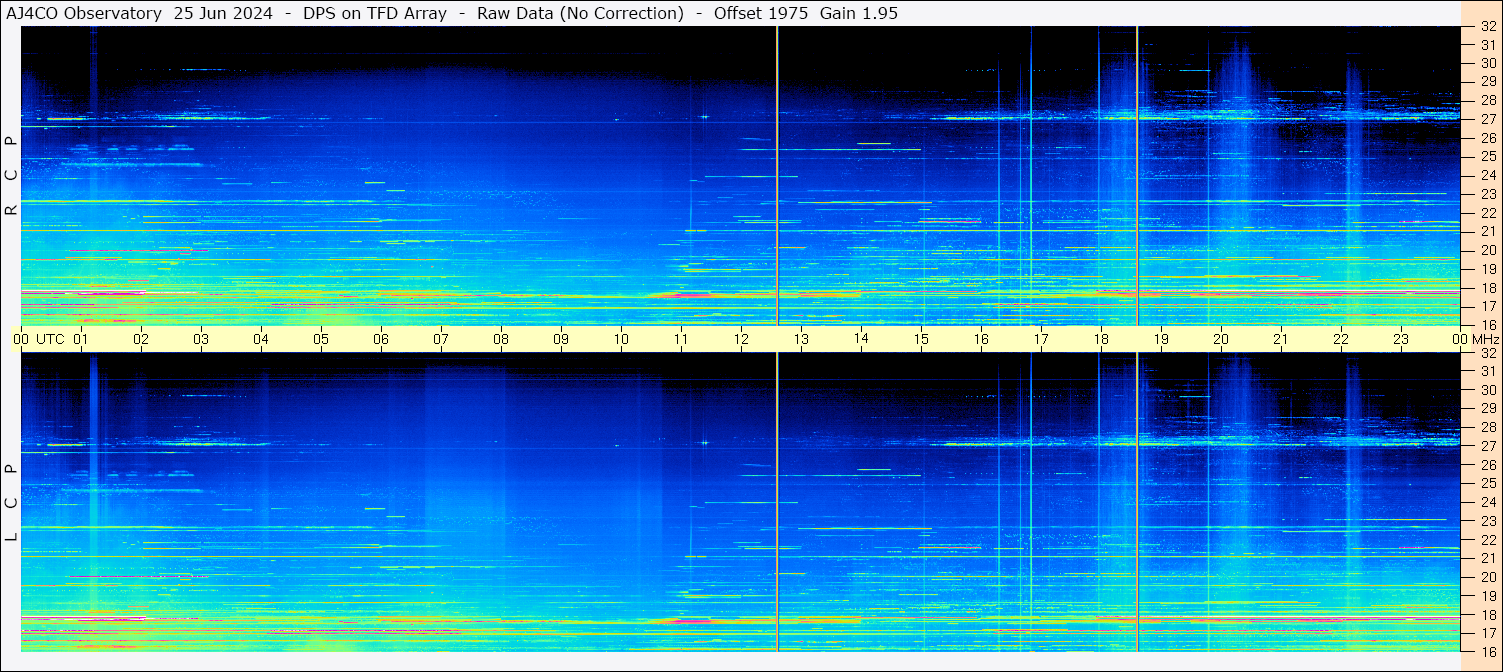1503x672 pixels.
Task: Click the "L C P" lower panel label
Action: pos(11,502)
